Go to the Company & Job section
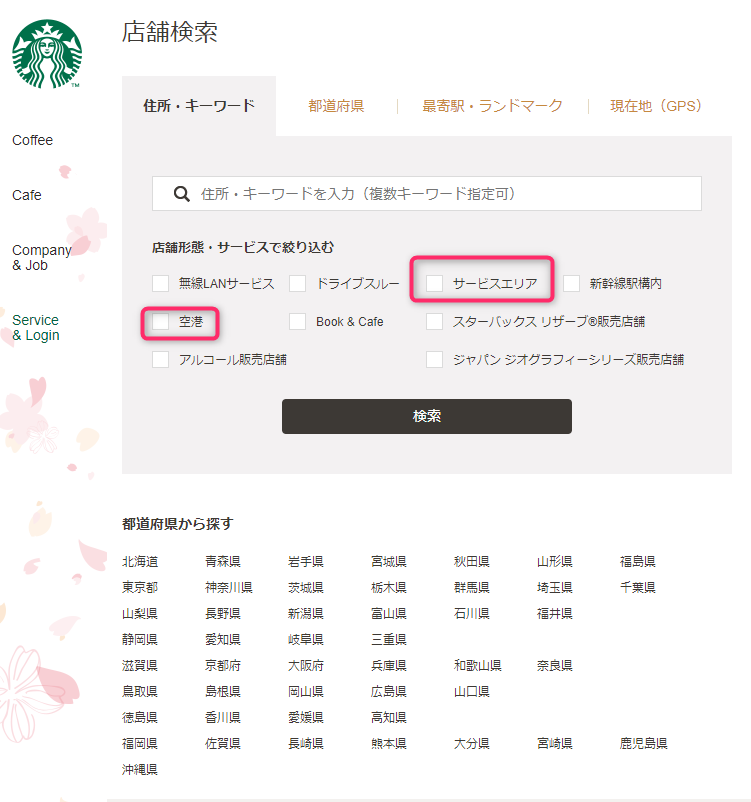The image size is (751, 802). click(41, 258)
